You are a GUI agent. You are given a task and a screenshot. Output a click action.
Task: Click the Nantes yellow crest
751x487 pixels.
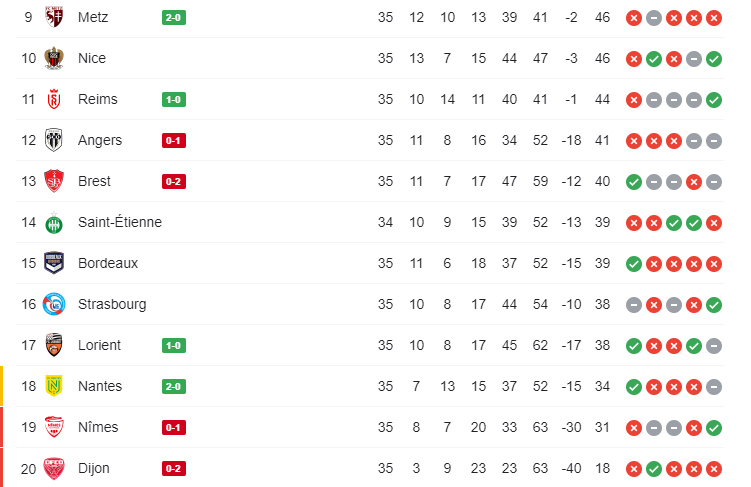(x=54, y=386)
